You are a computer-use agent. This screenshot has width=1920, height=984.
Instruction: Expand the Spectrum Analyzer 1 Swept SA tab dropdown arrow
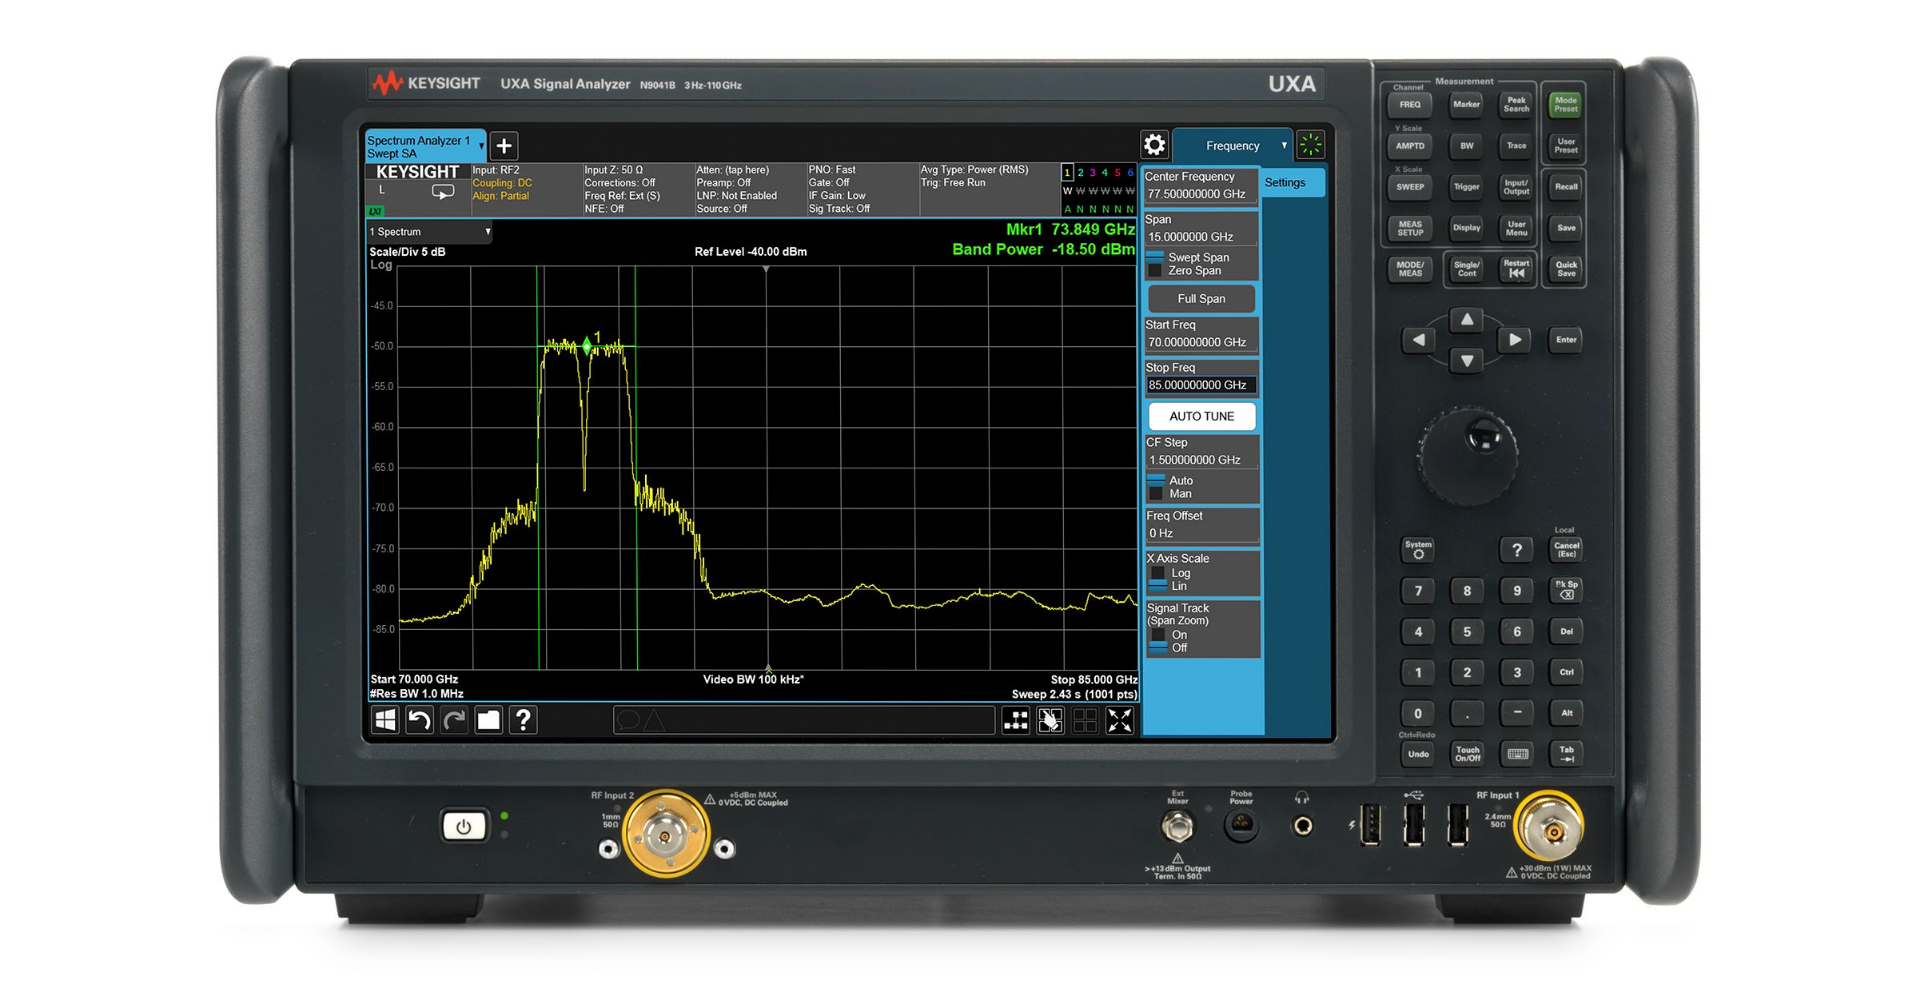[482, 146]
